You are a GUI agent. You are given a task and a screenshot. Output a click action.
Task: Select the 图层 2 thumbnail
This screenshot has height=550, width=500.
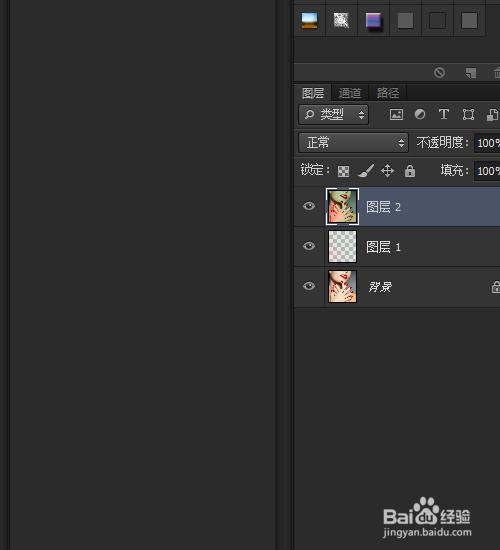point(342,206)
